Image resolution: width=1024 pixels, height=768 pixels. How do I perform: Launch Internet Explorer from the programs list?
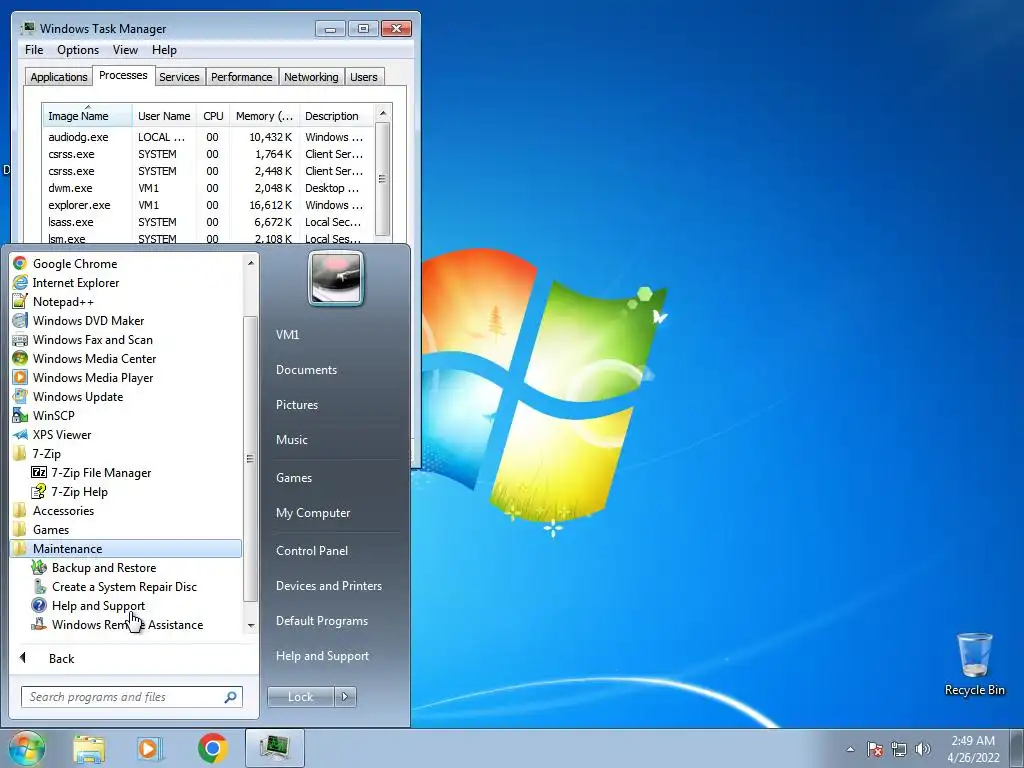coord(76,283)
